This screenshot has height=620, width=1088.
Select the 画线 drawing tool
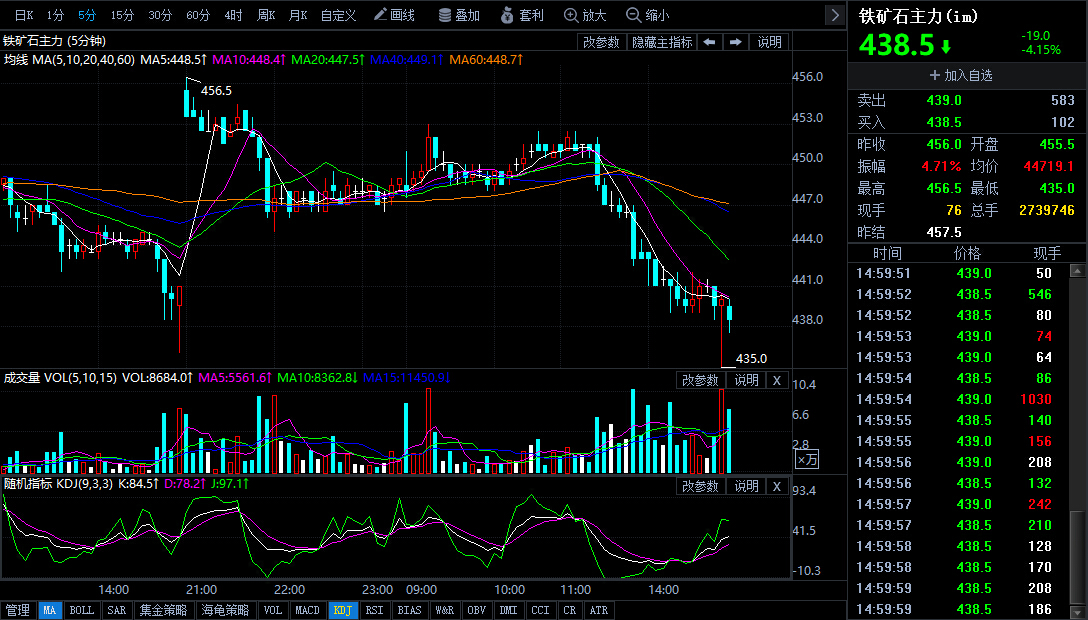click(x=394, y=15)
